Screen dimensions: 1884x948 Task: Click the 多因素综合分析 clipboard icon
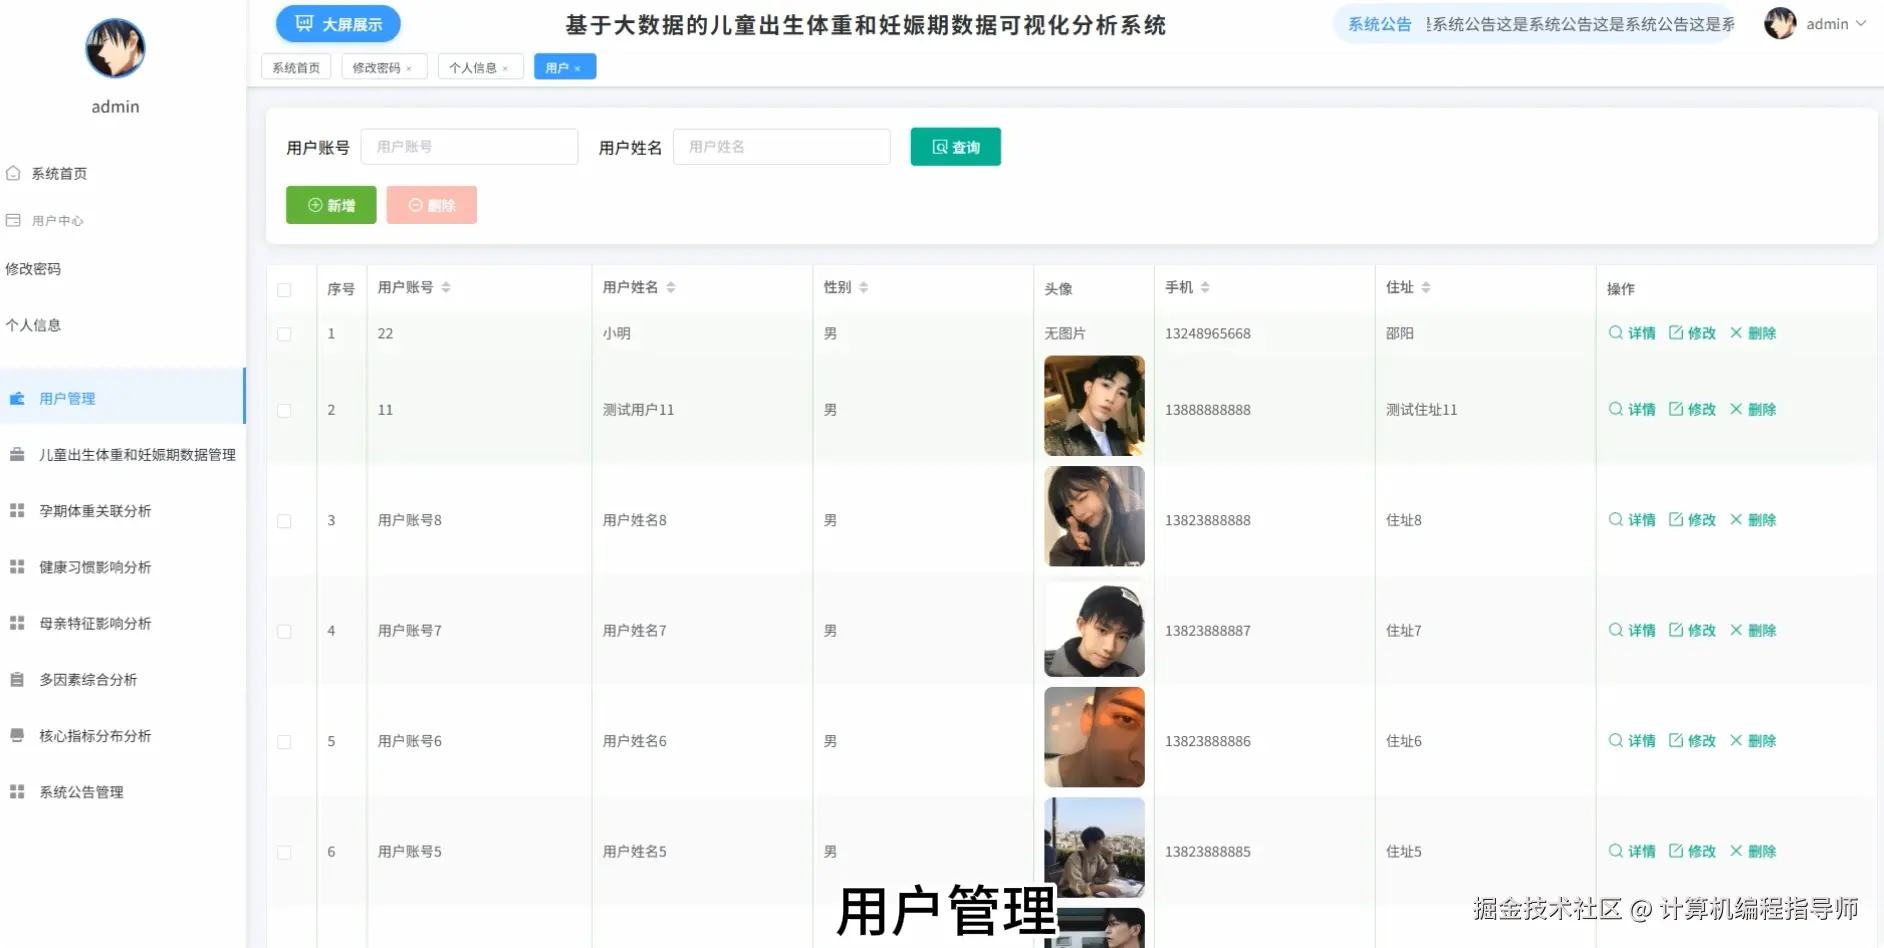coord(17,679)
